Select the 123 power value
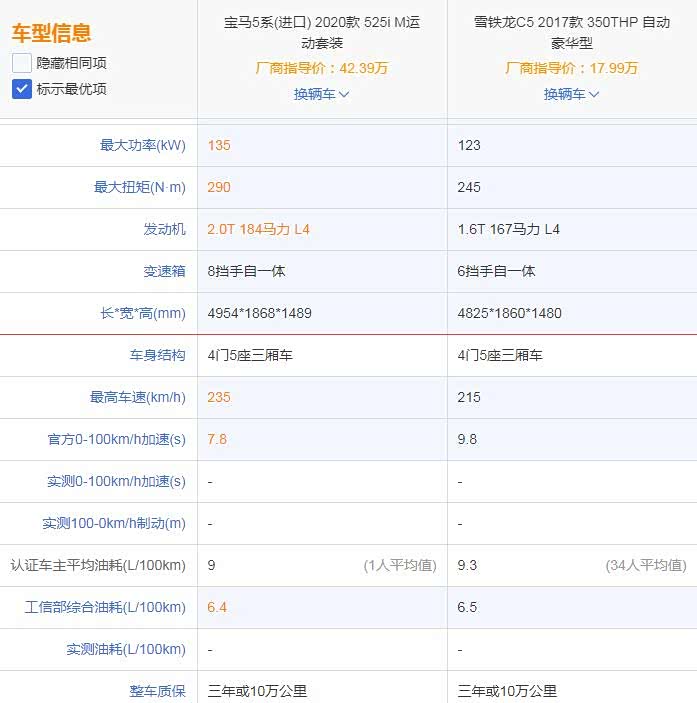697x703 pixels. [x=469, y=145]
